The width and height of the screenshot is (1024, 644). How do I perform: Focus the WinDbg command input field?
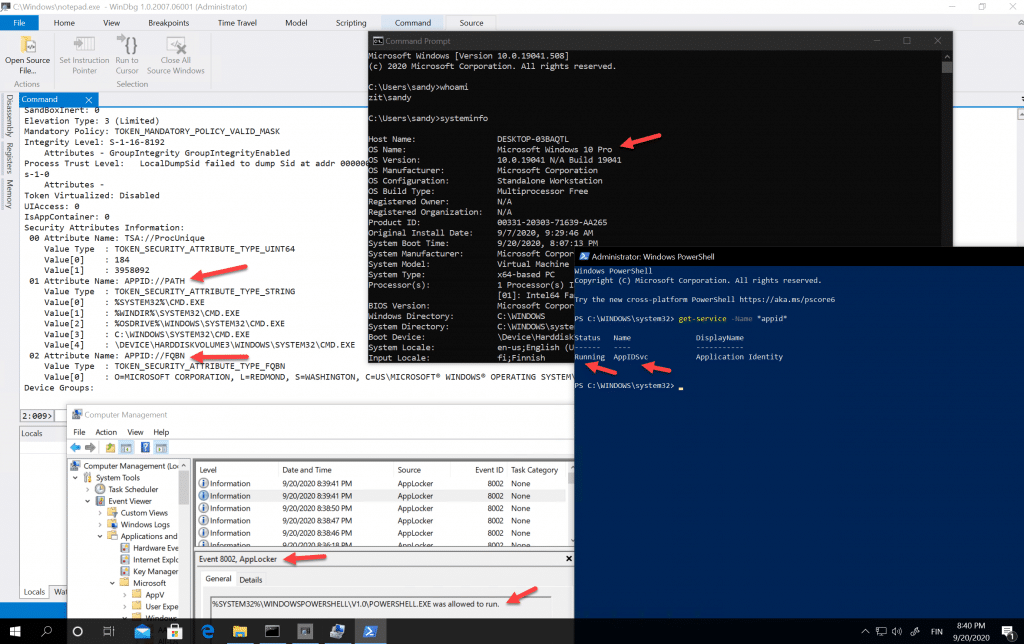click(x=62, y=415)
